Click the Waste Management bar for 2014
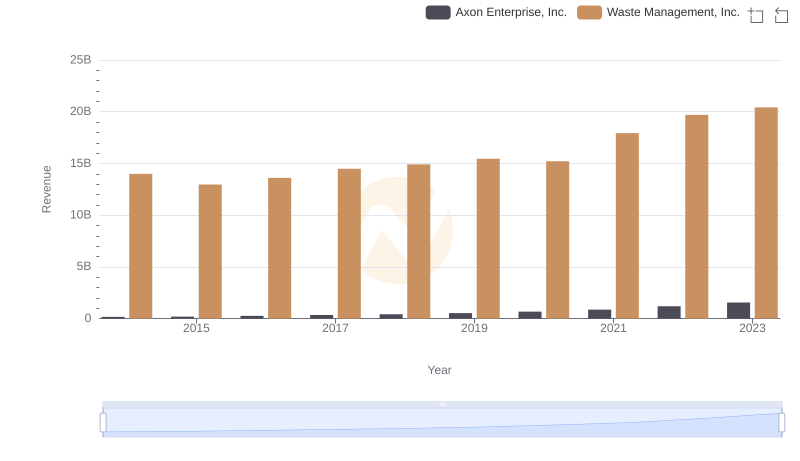Image resolution: width=800 pixels, height=461 pixels. 141,246
